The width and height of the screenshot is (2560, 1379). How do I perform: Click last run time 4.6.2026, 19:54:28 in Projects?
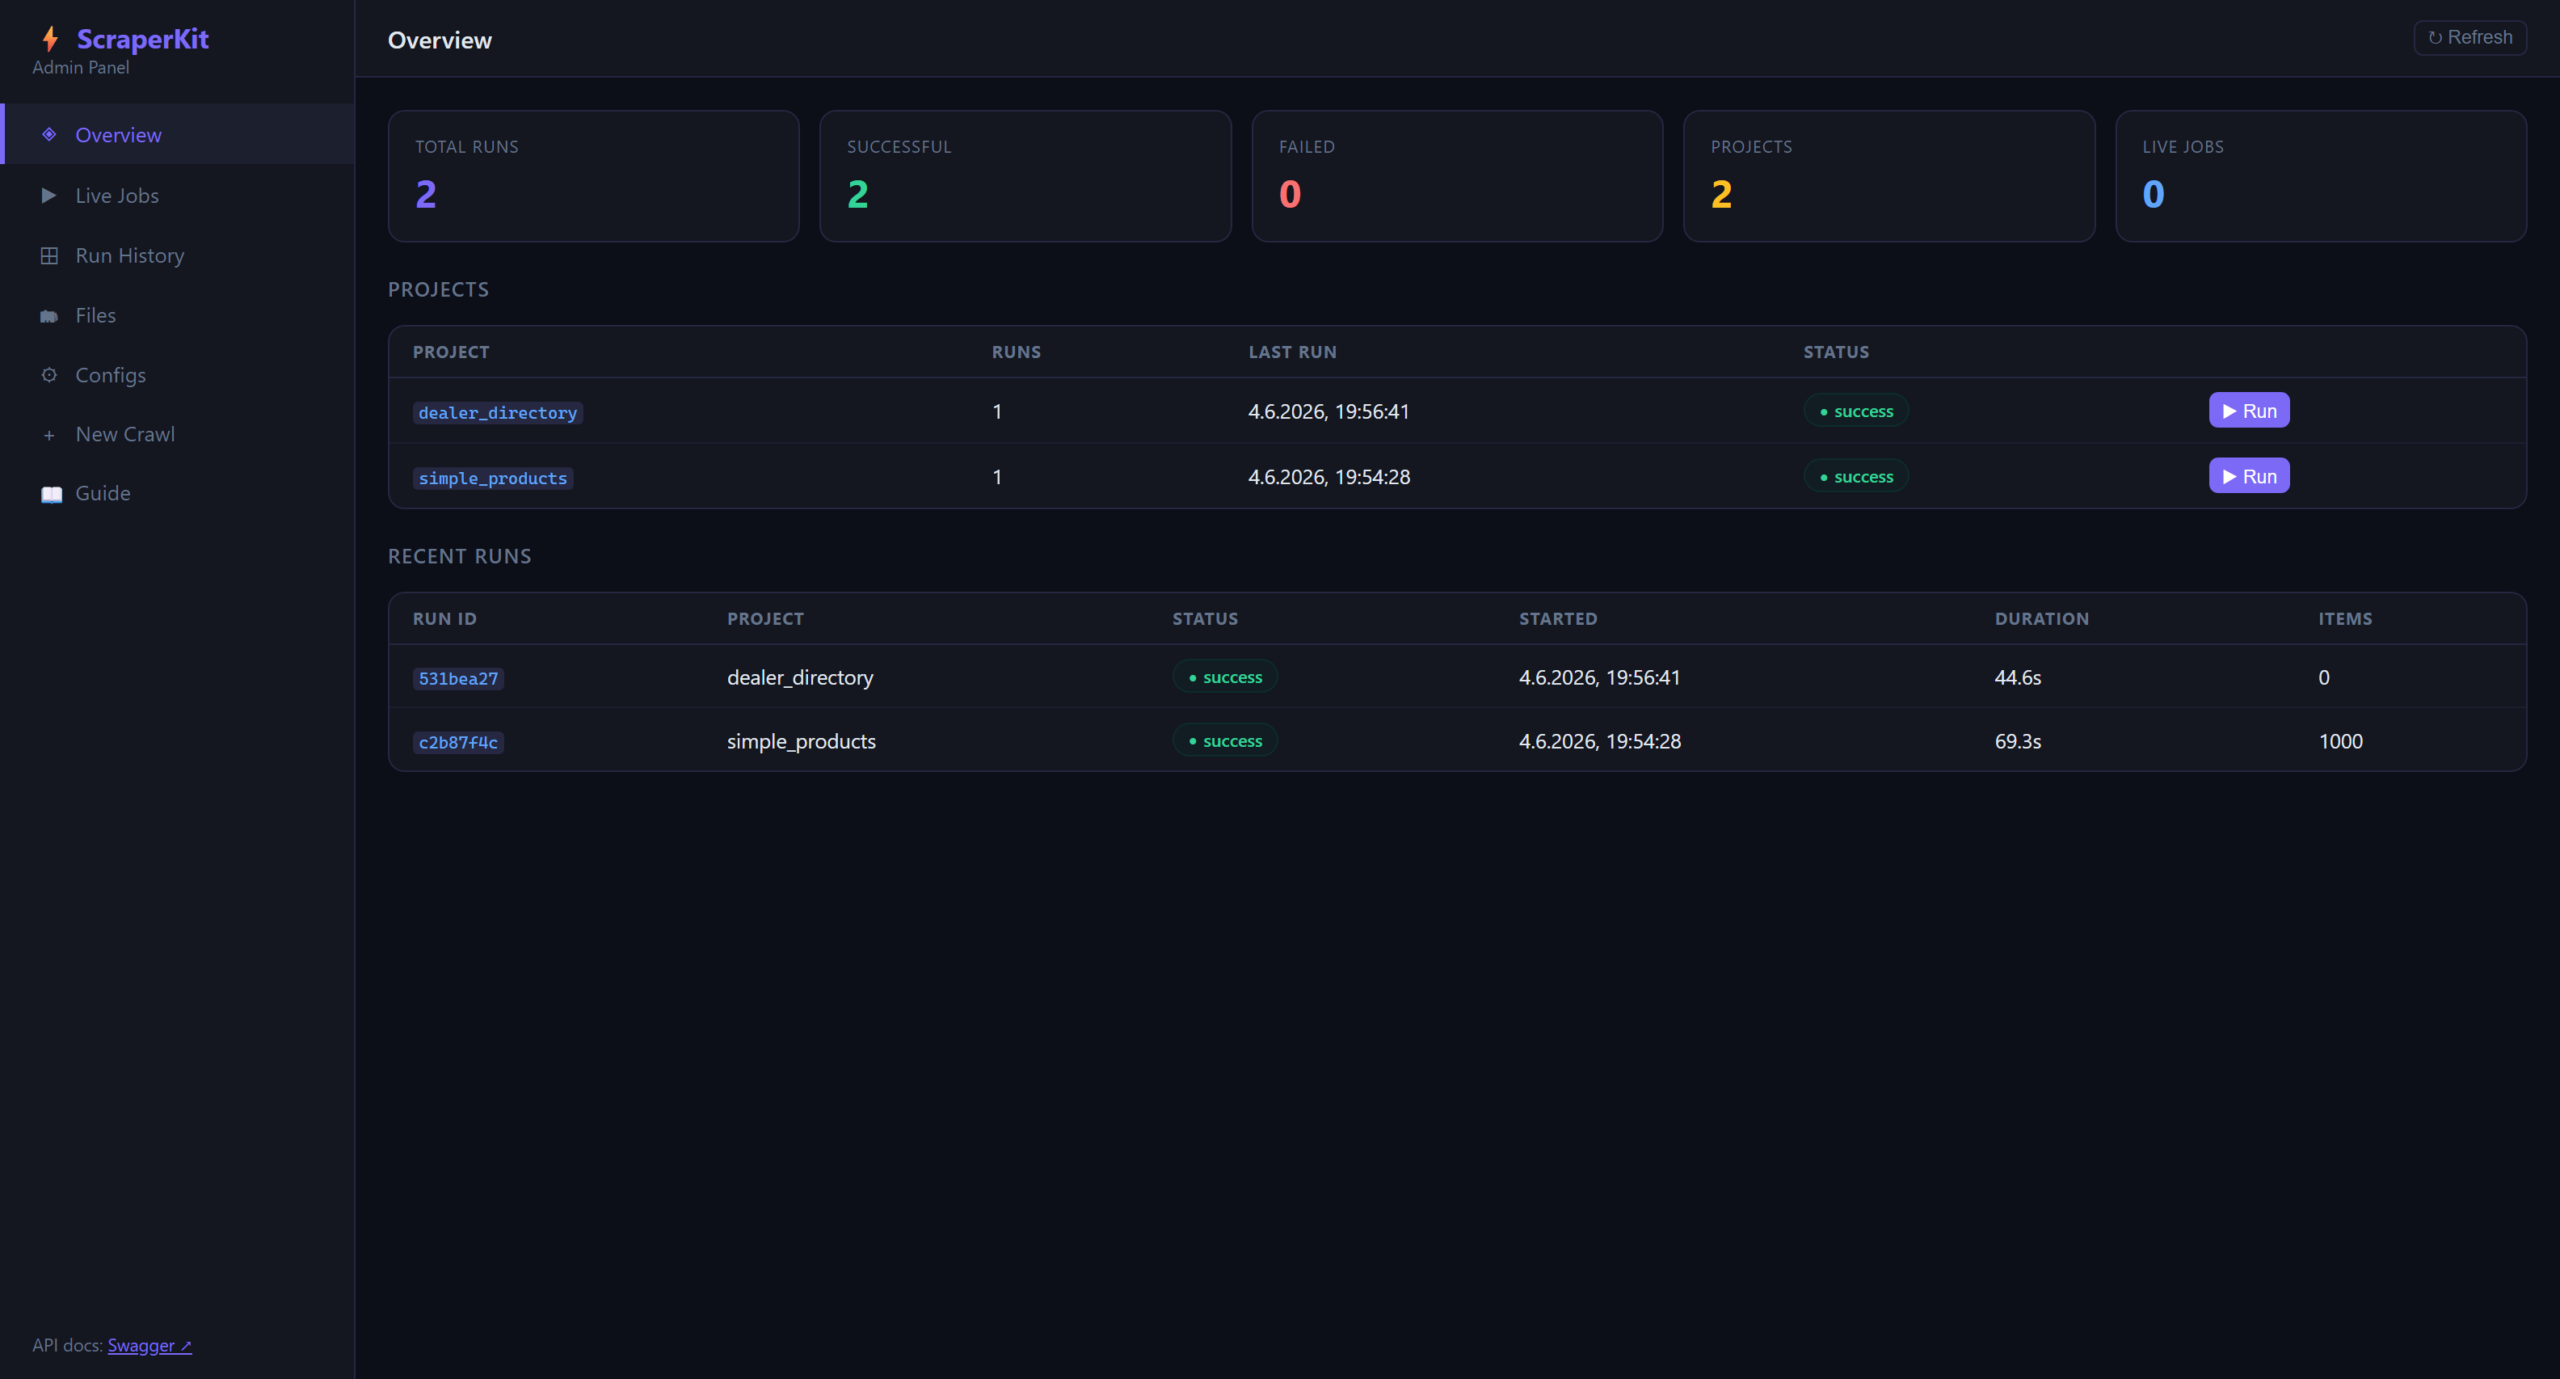click(x=1329, y=477)
